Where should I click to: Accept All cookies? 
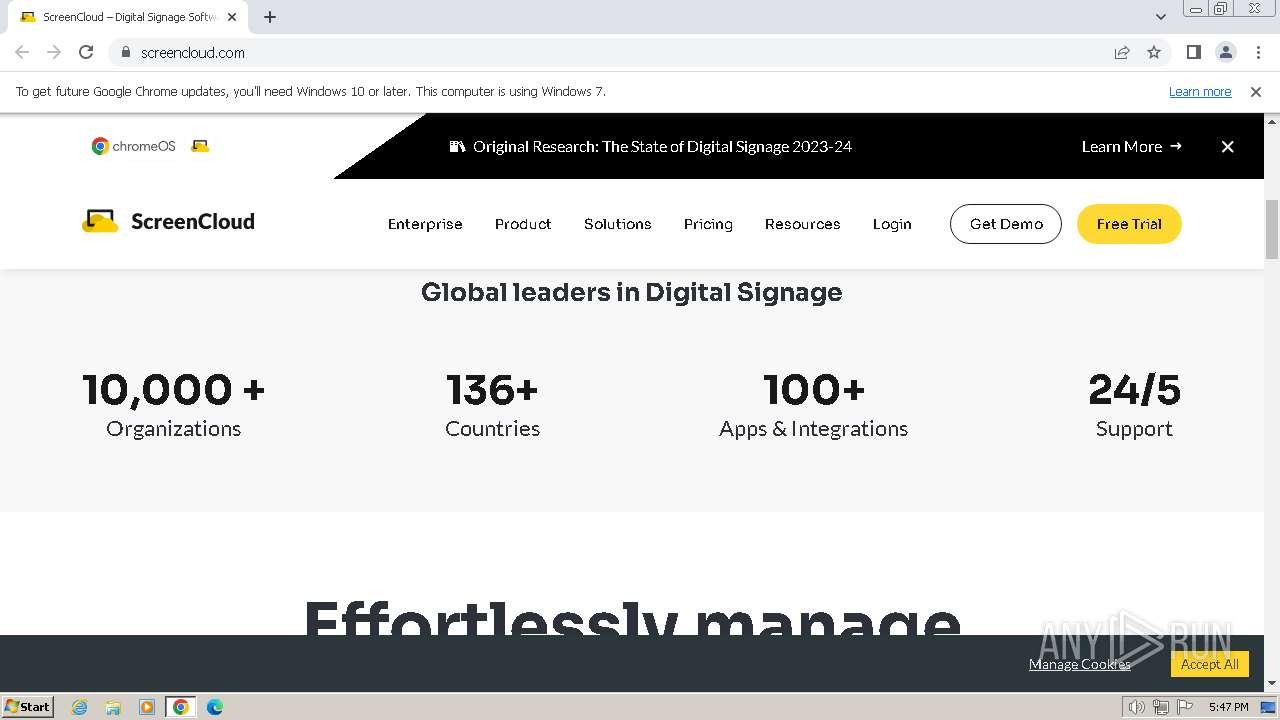pos(1210,664)
